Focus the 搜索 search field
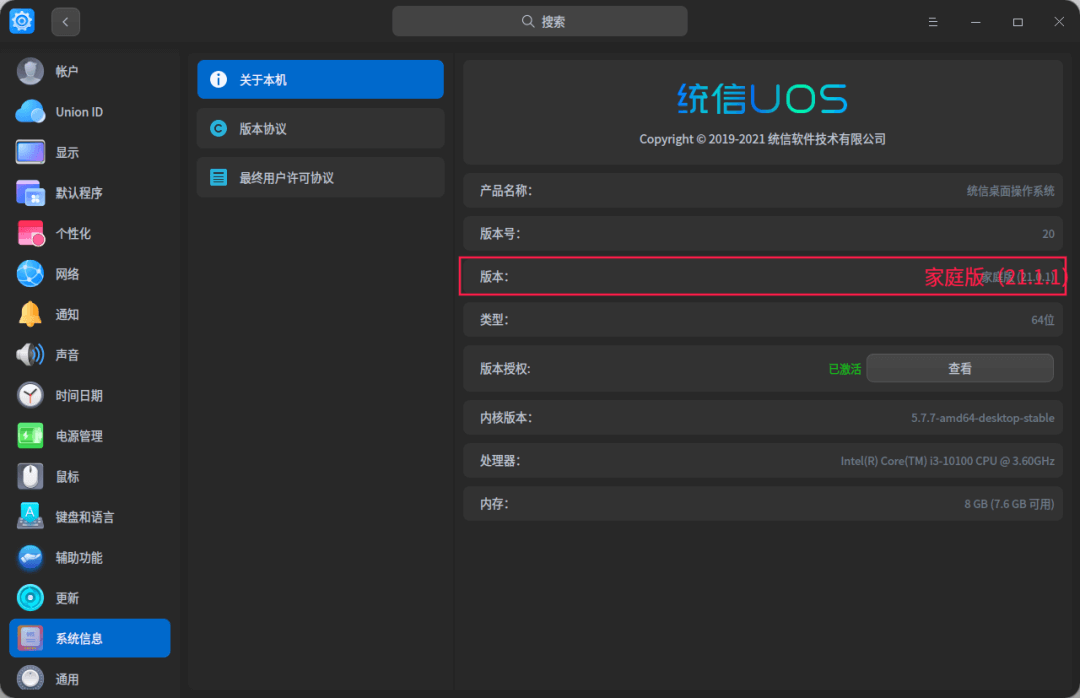The width and height of the screenshot is (1080, 698). [540, 21]
